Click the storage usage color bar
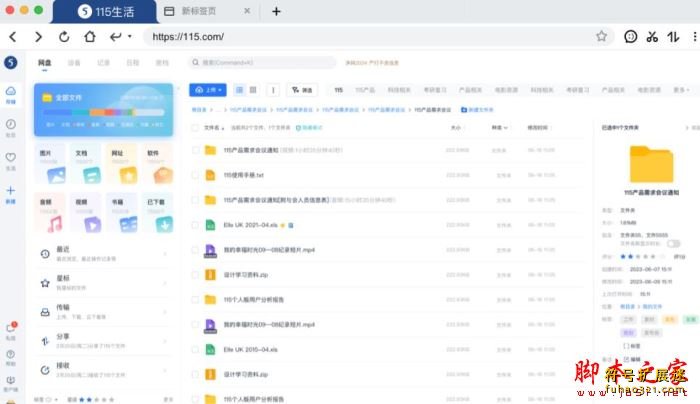 pyautogui.click(x=104, y=112)
